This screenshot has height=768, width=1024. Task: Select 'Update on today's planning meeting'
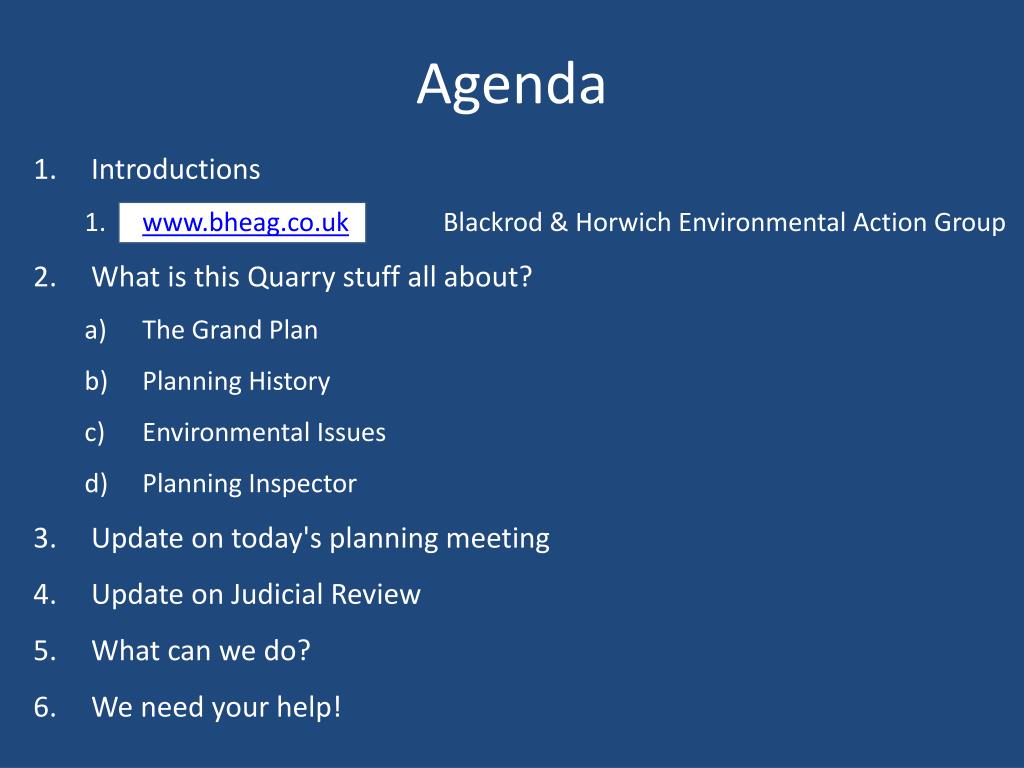coord(321,539)
